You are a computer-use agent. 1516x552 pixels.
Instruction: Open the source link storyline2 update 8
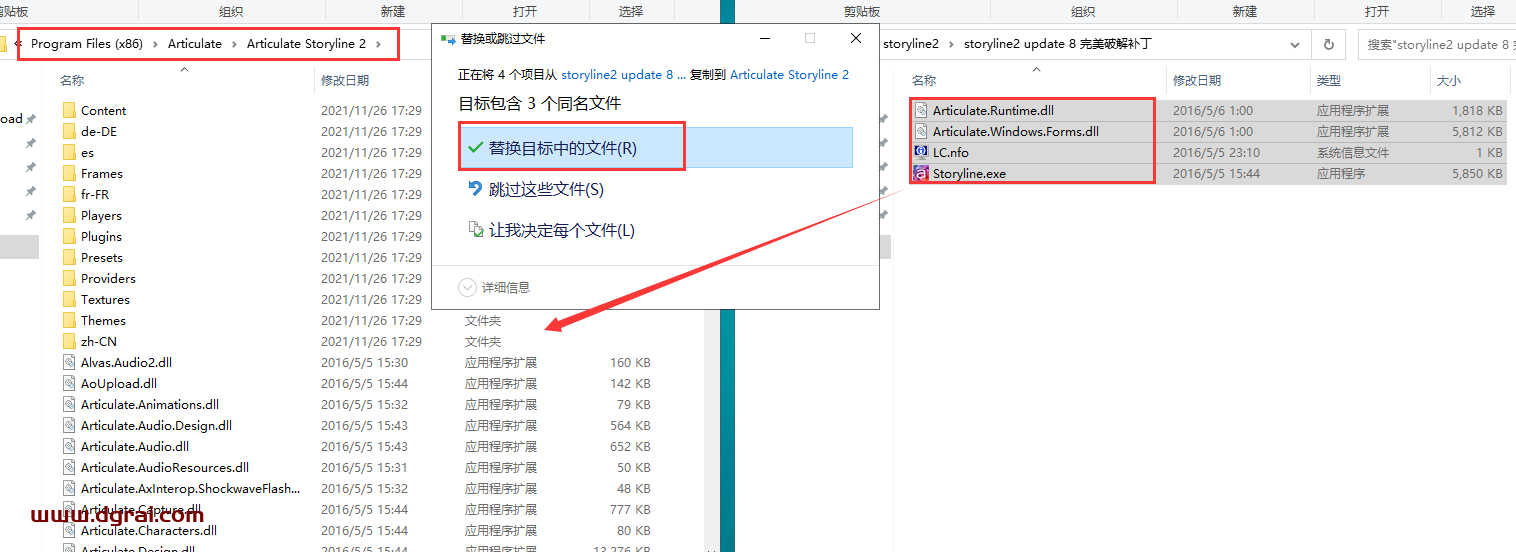[624, 74]
